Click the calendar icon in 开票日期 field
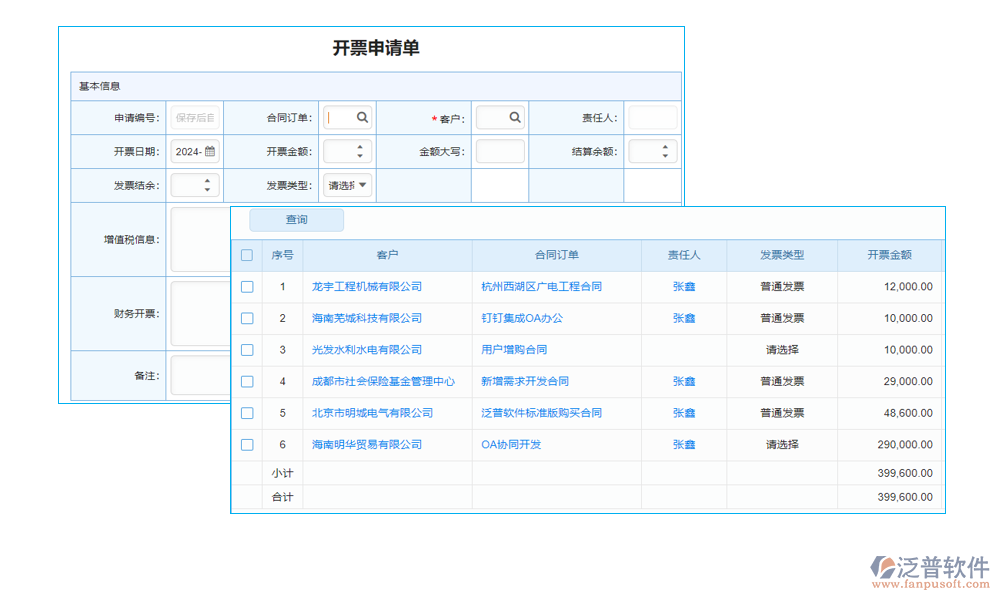This screenshot has height=600, width=1000. pyautogui.click(x=208, y=151)
